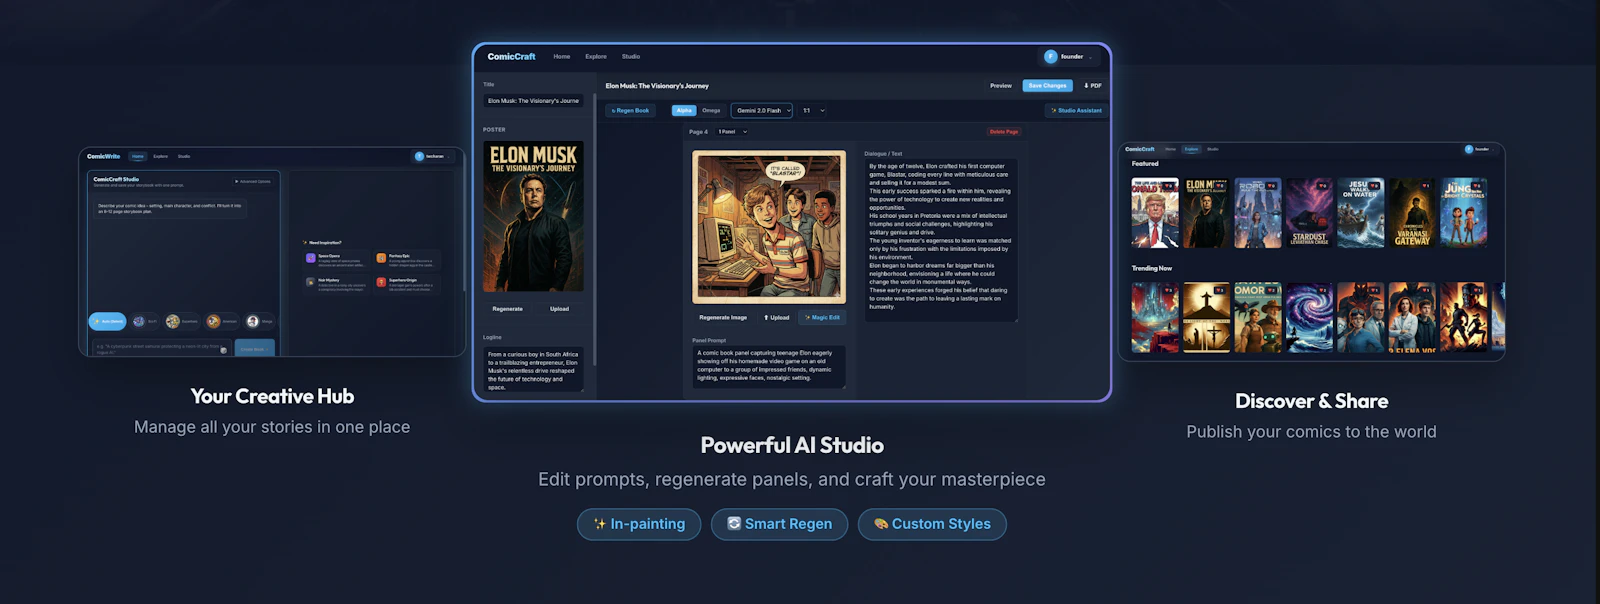Click the dice icon in the idea prompt box
The width and height of the screenshot is (1600, 604).
pyautogui.click(x=223, y=350)
